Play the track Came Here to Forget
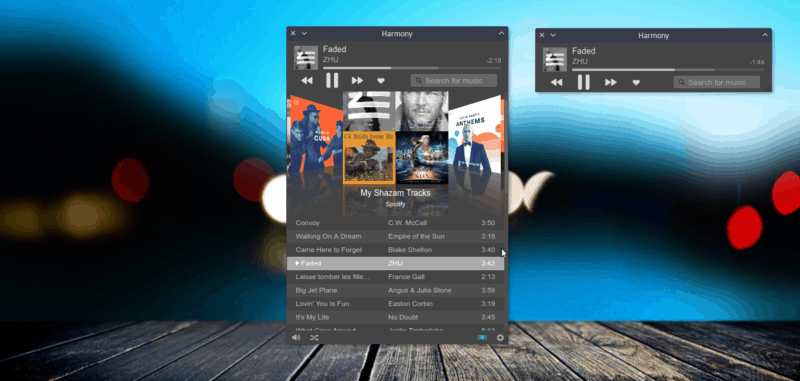 329,250
